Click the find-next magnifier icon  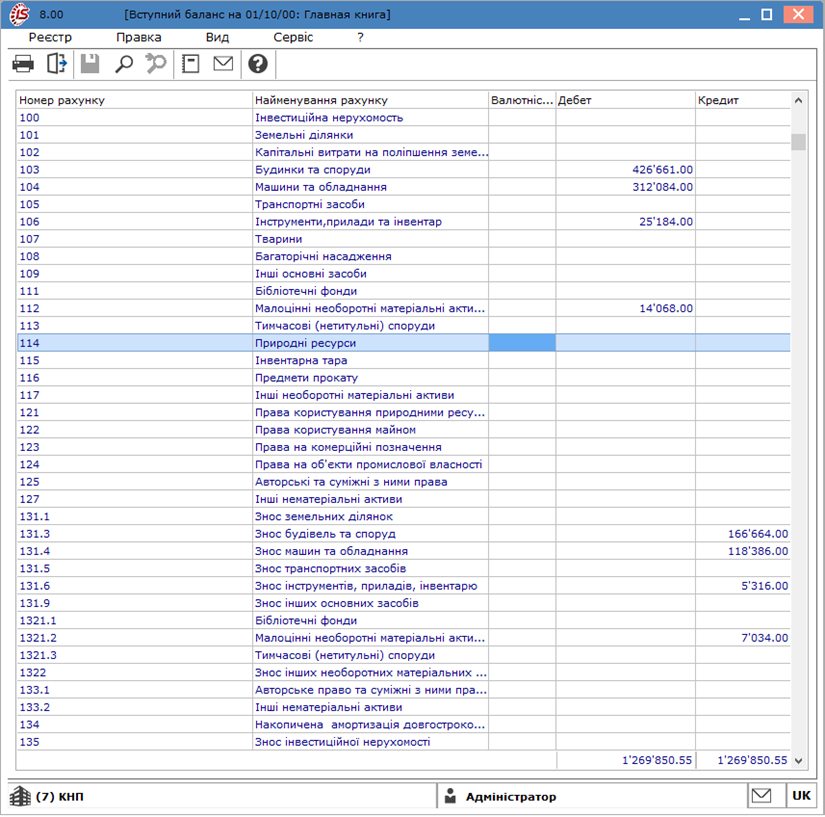click(156, 64)
